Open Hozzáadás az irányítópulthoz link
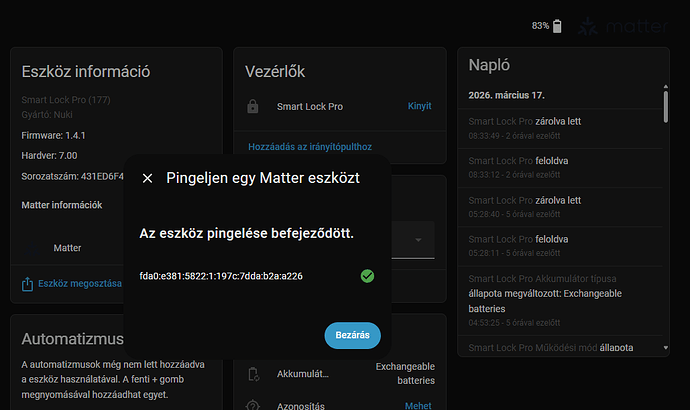 pyautogui.click(x=309, y=146)
